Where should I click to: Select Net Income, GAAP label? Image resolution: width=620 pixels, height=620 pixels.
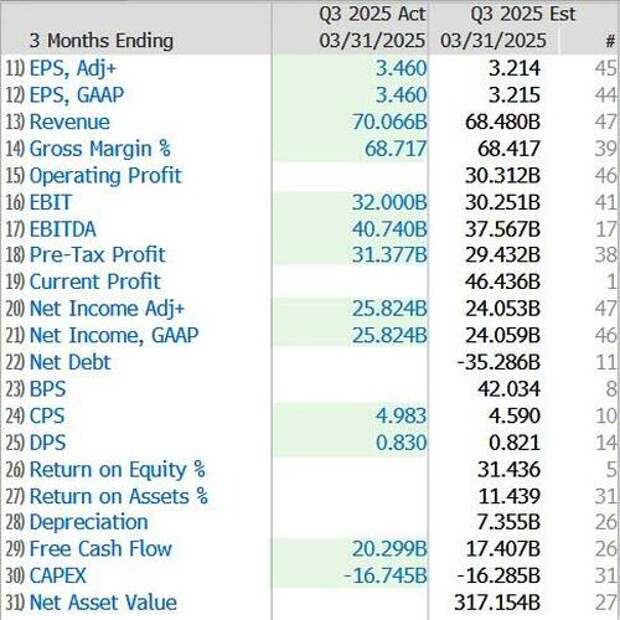coord(114,335)
